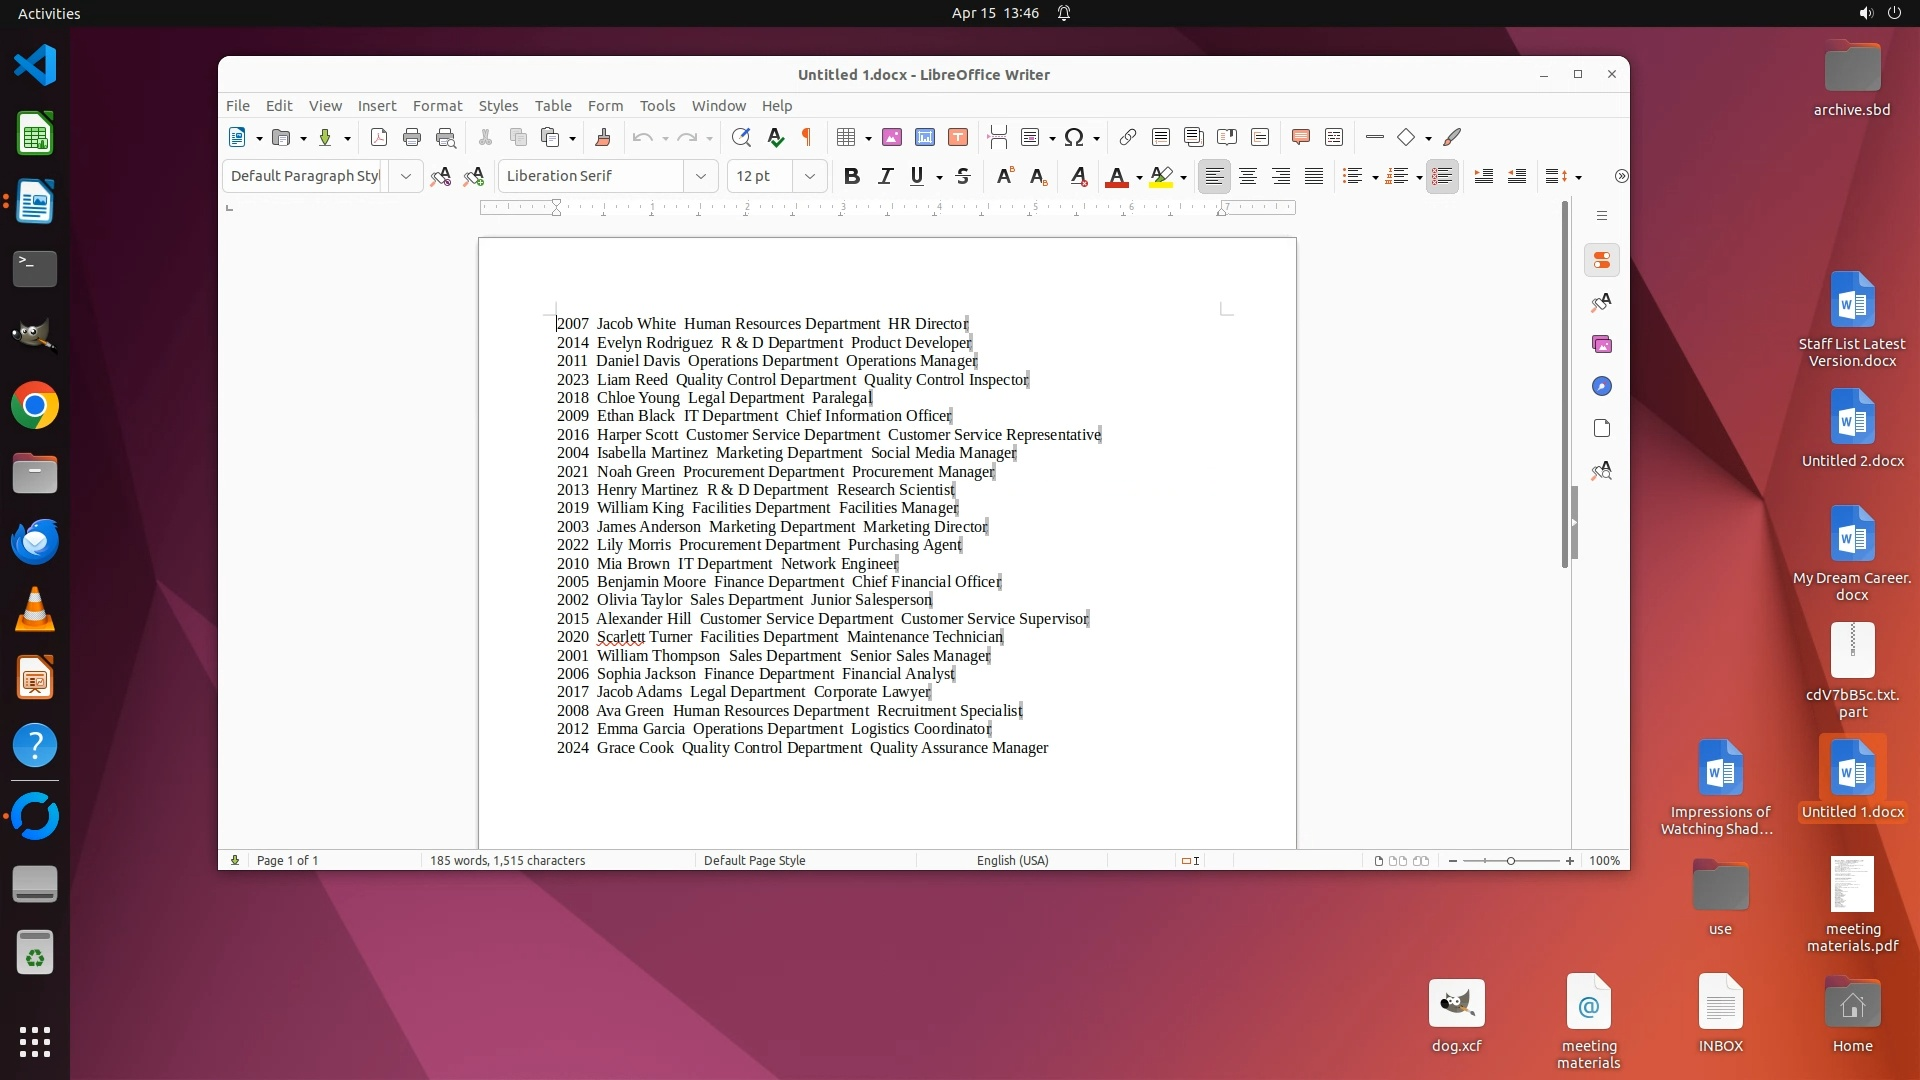Insert an image from the toolbar

[x=892, y=138]
